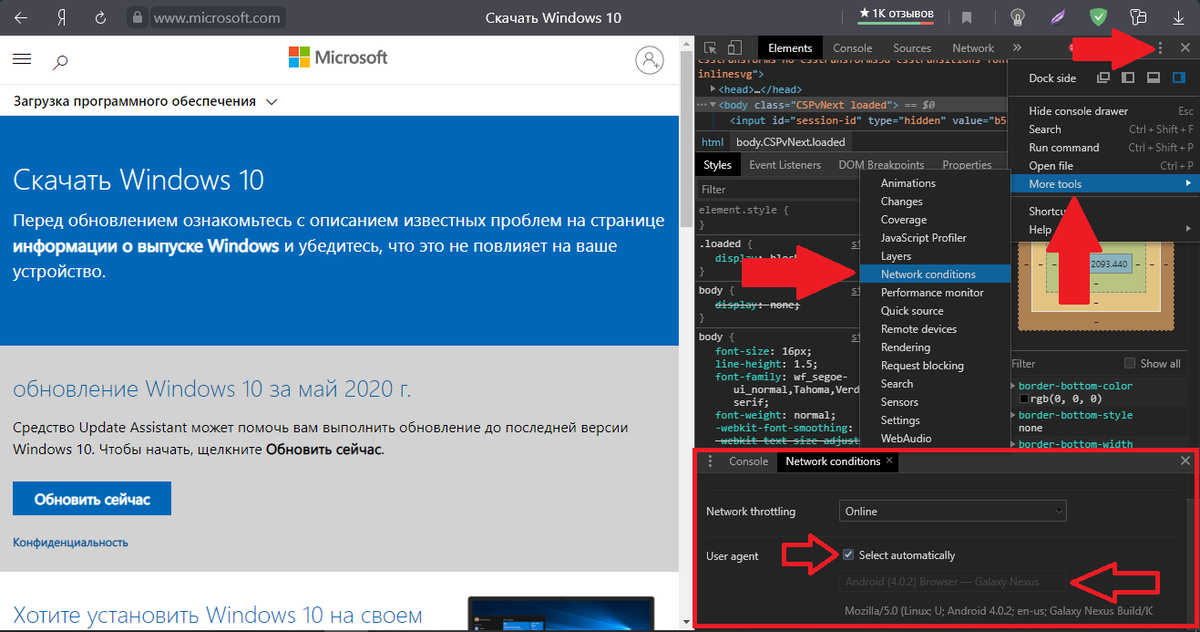Click the lightbulb extension icon
Image resolution: width=1200 pixels, height=632 pixels.
[x=1016, y=18]
